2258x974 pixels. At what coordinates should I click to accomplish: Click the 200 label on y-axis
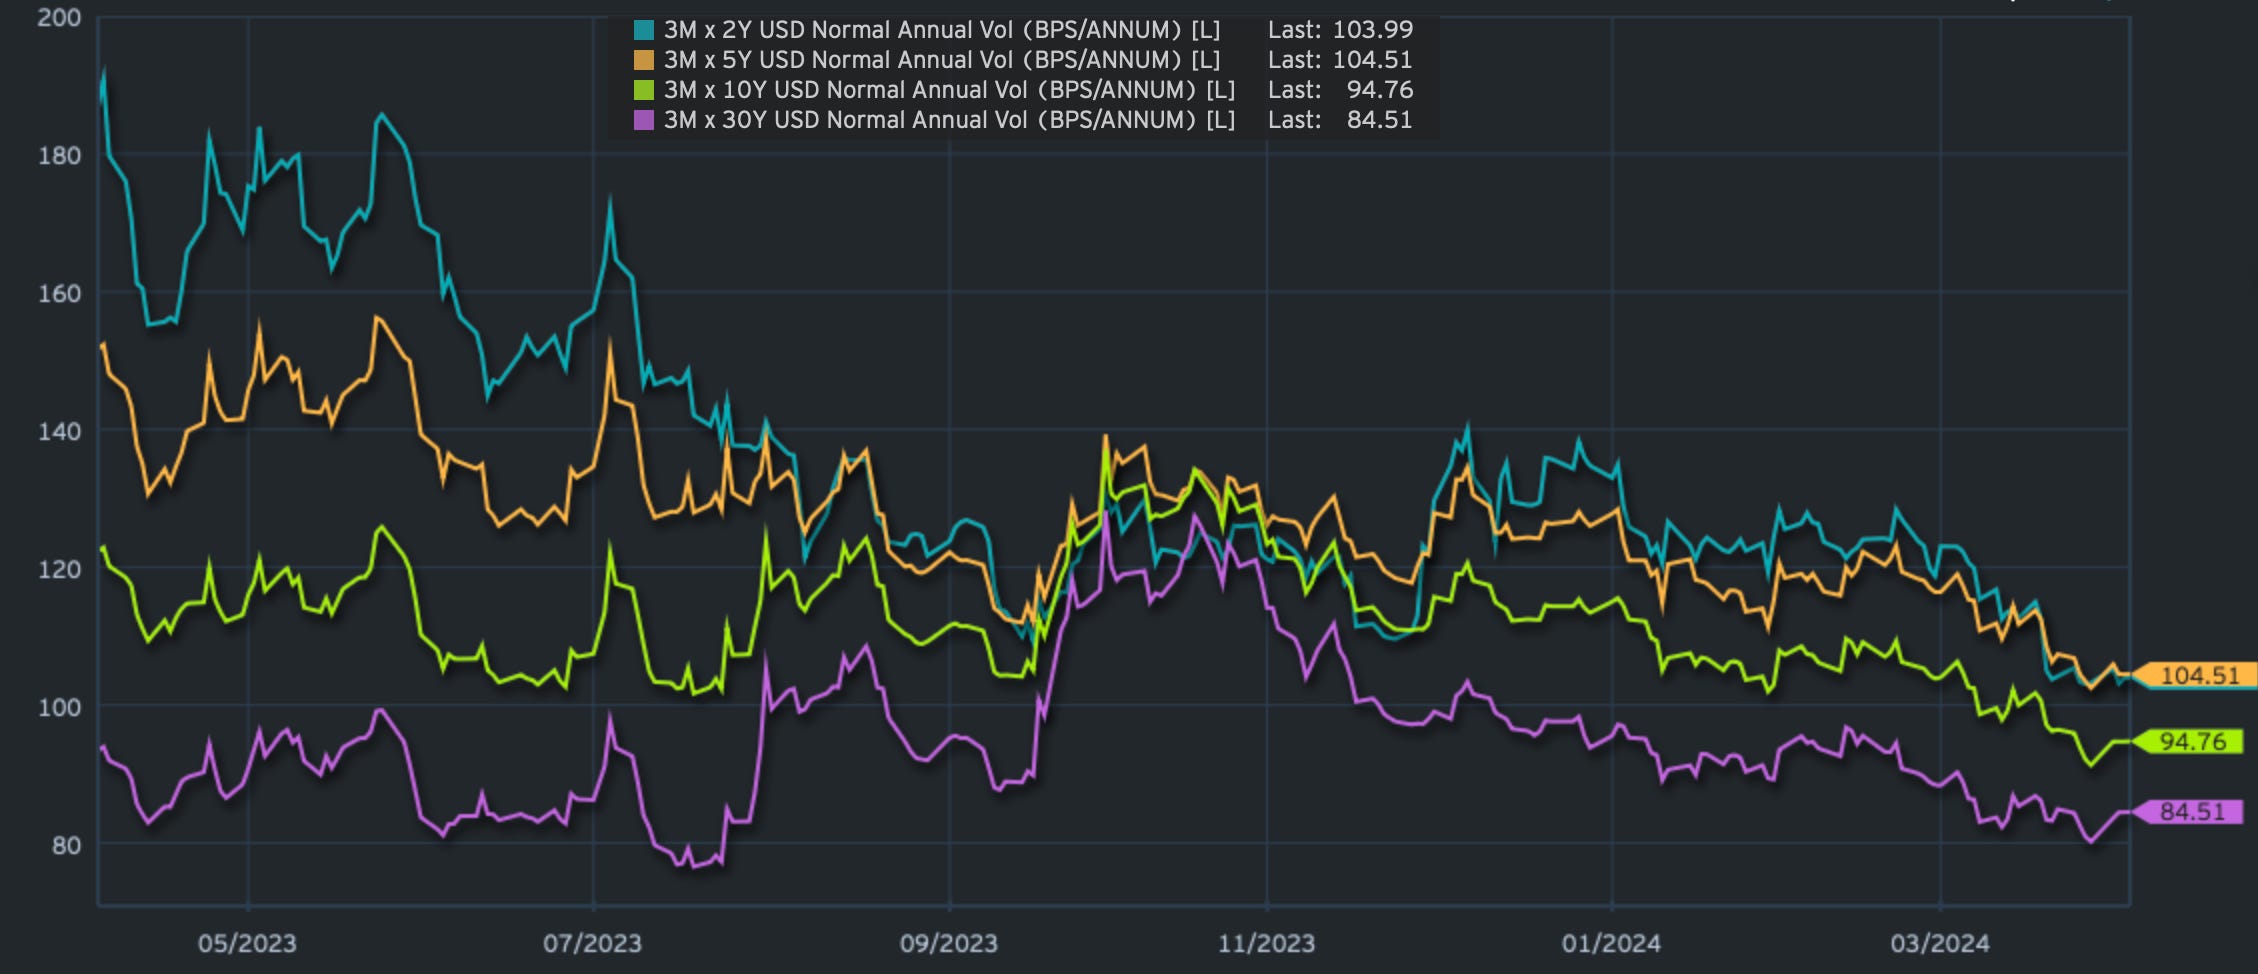(x=59, y=17)
